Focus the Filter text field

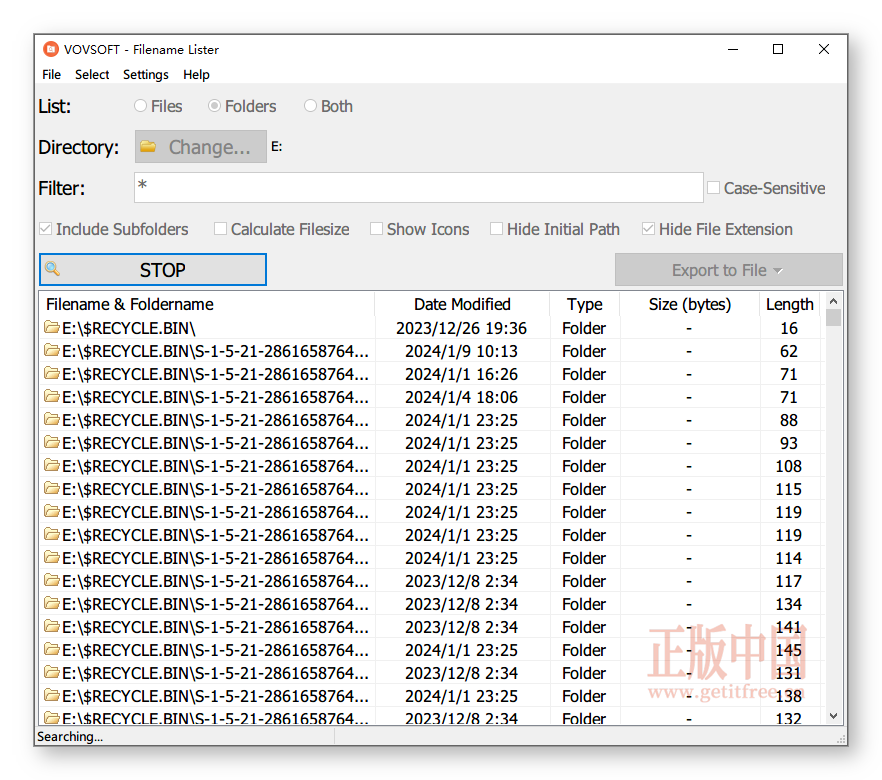pyautogui.click(x=418, y=187)
